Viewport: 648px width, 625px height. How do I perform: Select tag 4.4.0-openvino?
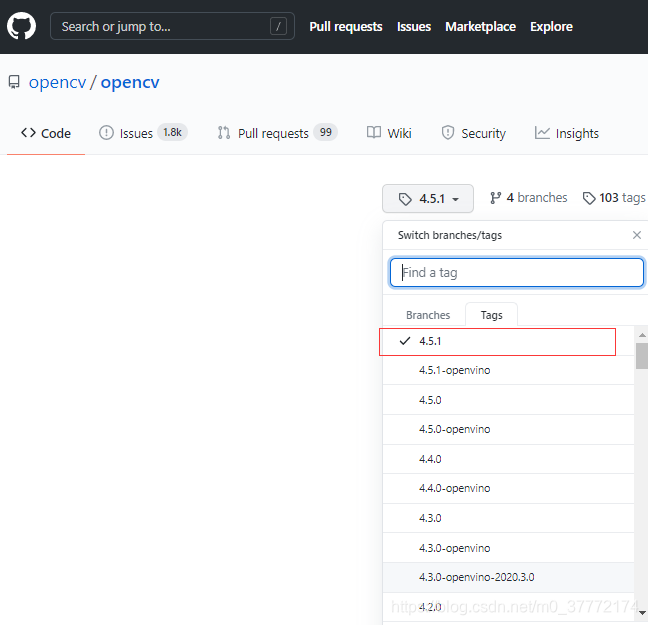coord(508,488)
